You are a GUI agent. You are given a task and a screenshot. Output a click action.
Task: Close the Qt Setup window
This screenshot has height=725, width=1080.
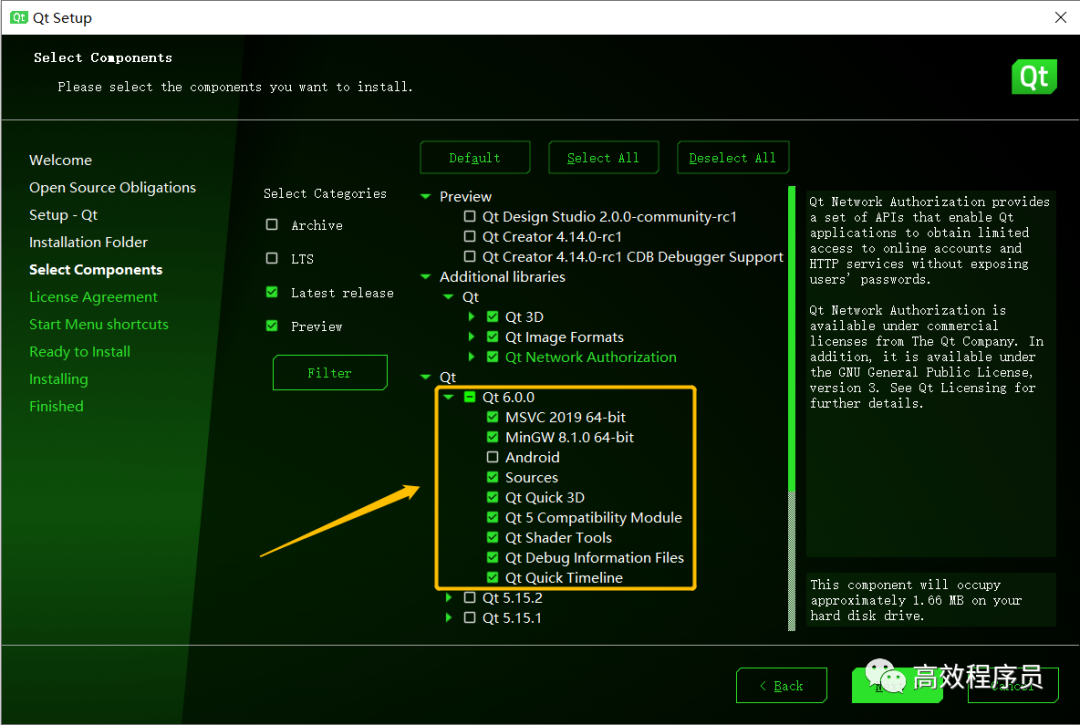[1061, 18]
